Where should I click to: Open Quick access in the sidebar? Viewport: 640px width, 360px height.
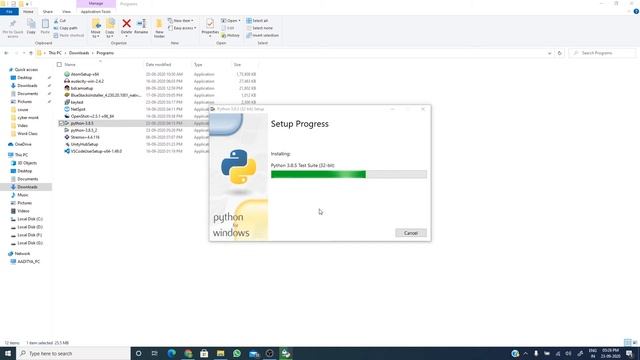26,70
